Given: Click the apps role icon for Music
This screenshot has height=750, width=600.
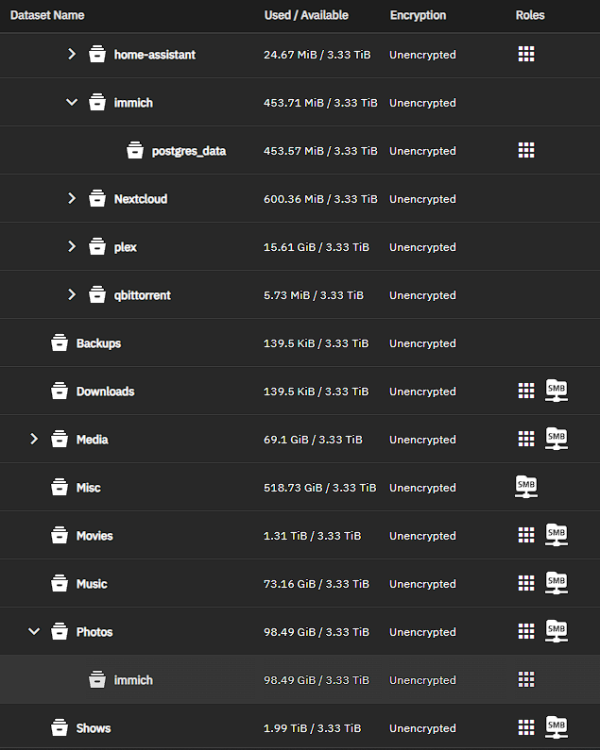Looking at the screenshot, I should [526, 583].
